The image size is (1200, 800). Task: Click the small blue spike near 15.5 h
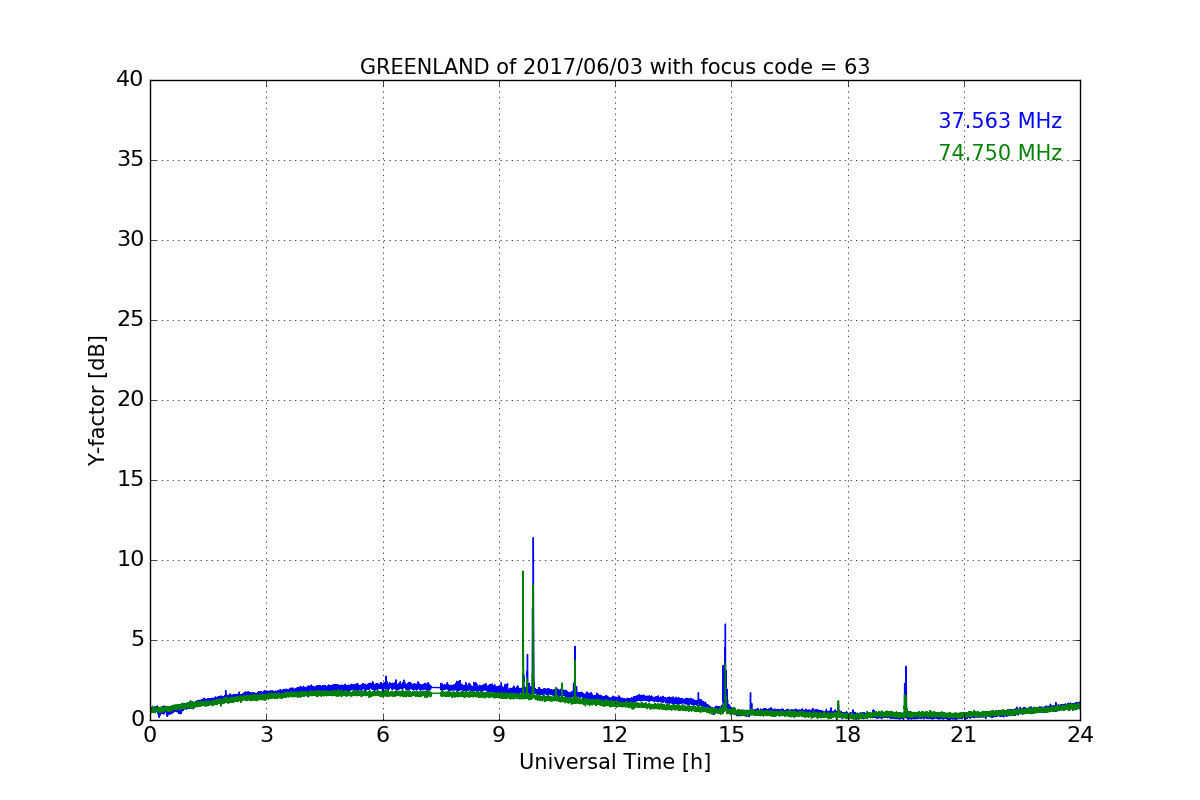750,700
